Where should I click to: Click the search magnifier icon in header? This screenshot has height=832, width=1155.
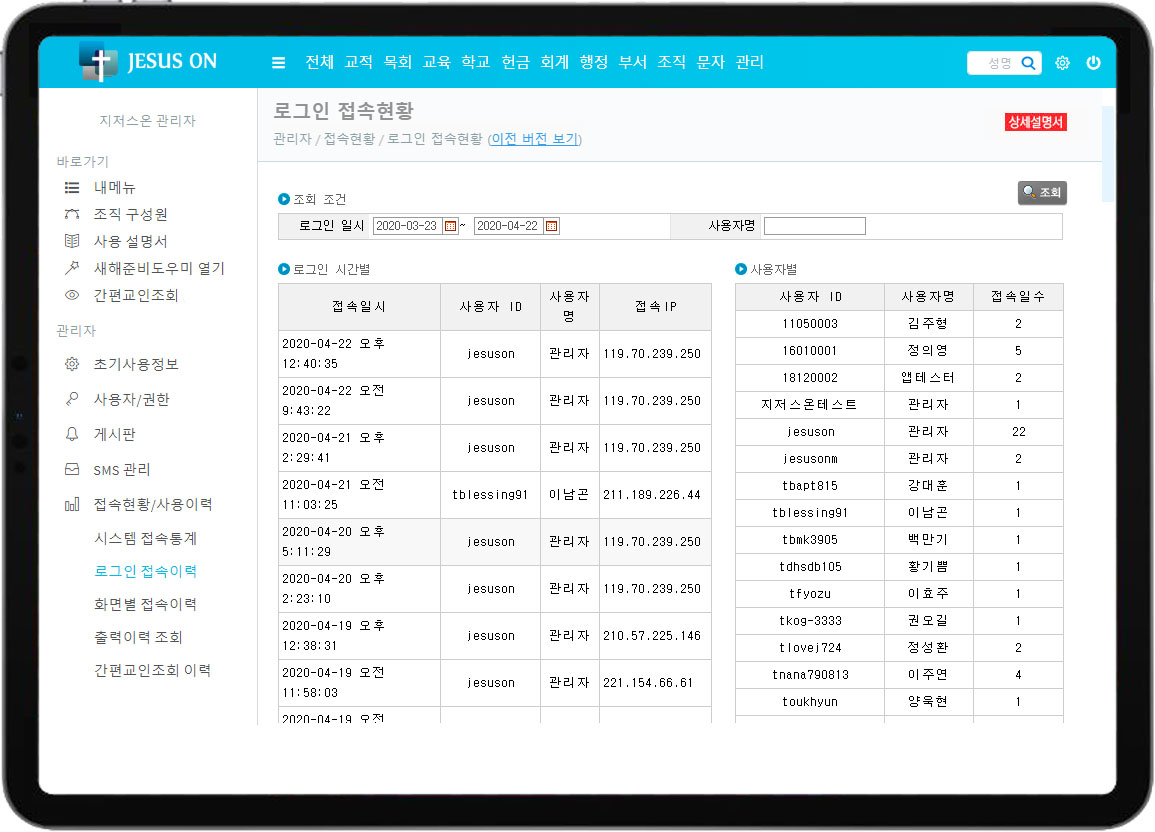(x=1028, y=63)
